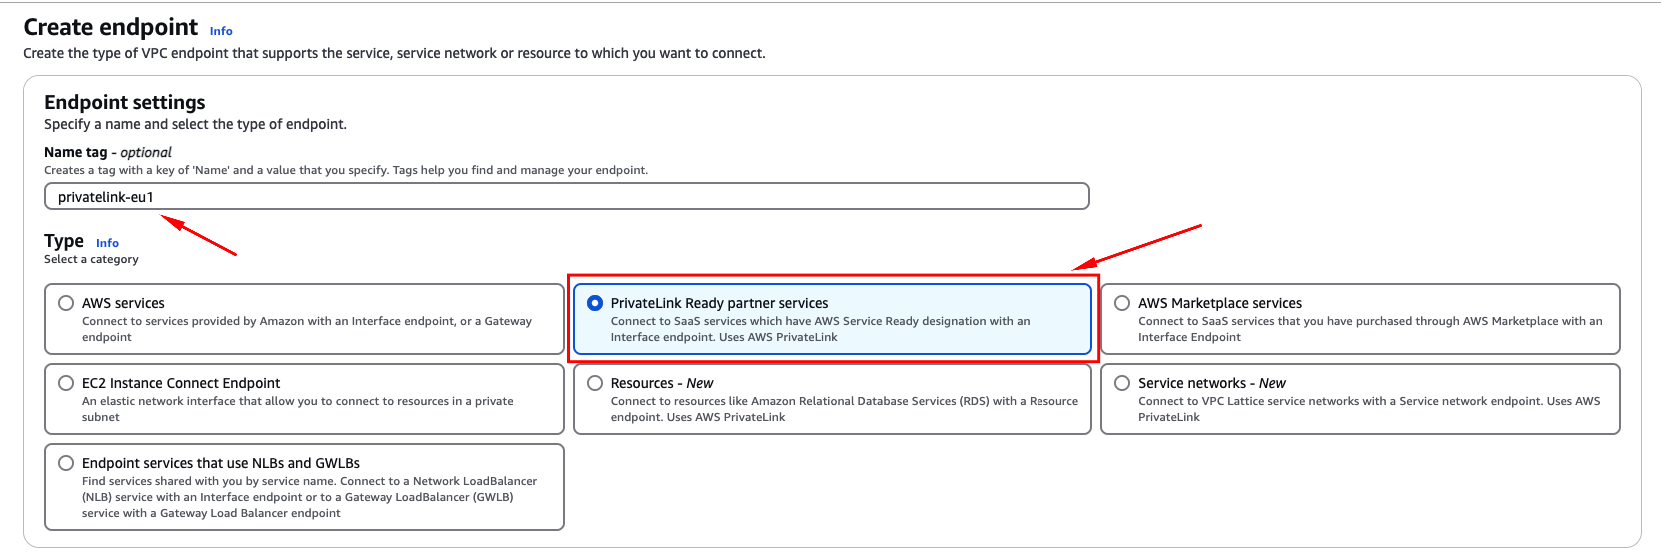Click the PrivateLink Ready partner services description

(x=820, y=329)
